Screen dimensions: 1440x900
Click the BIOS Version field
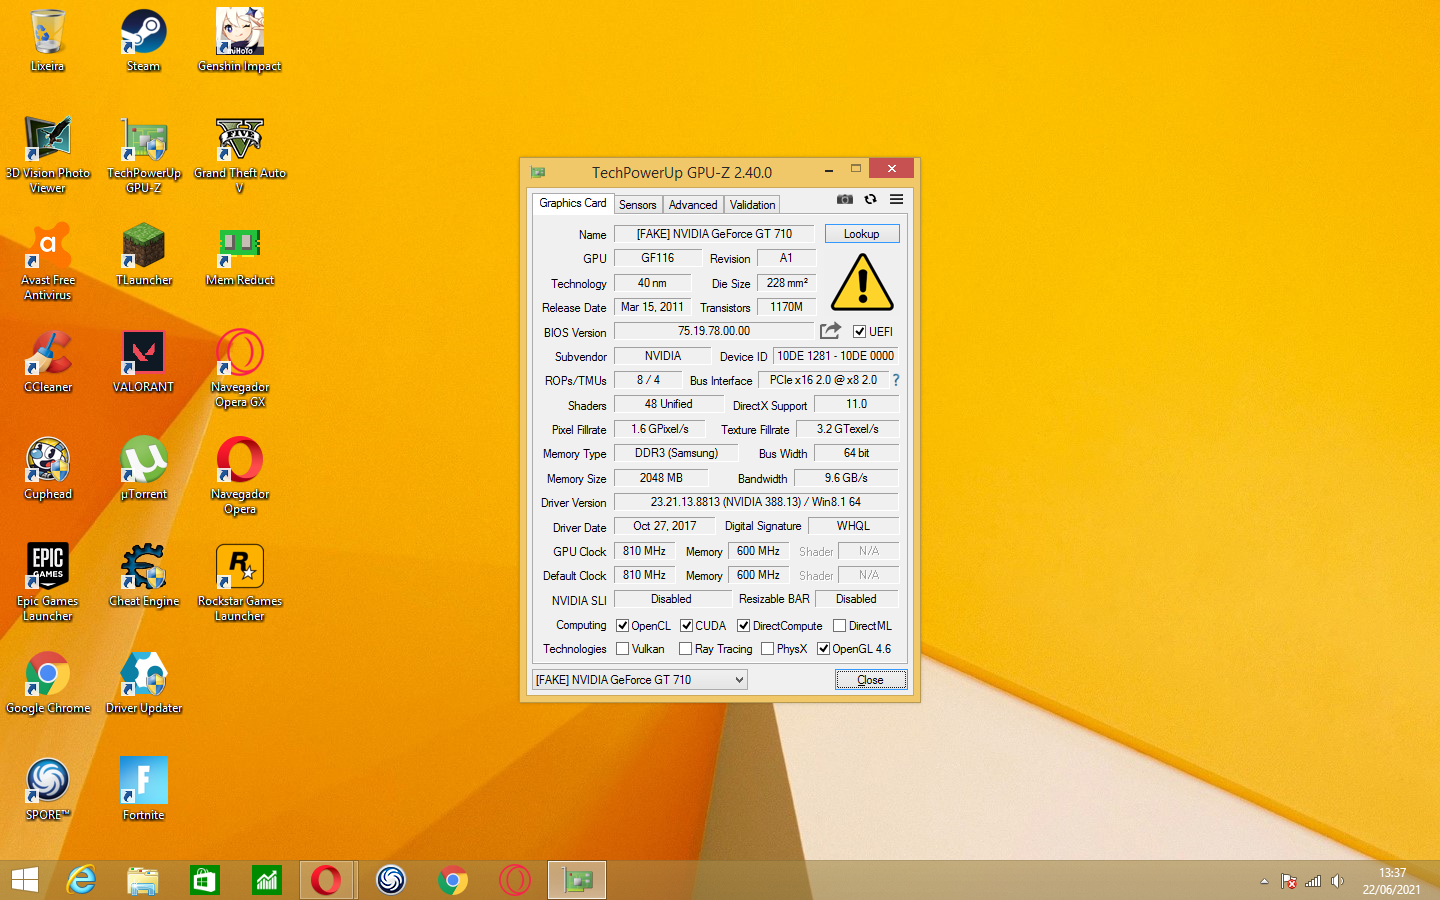(714, 331)
